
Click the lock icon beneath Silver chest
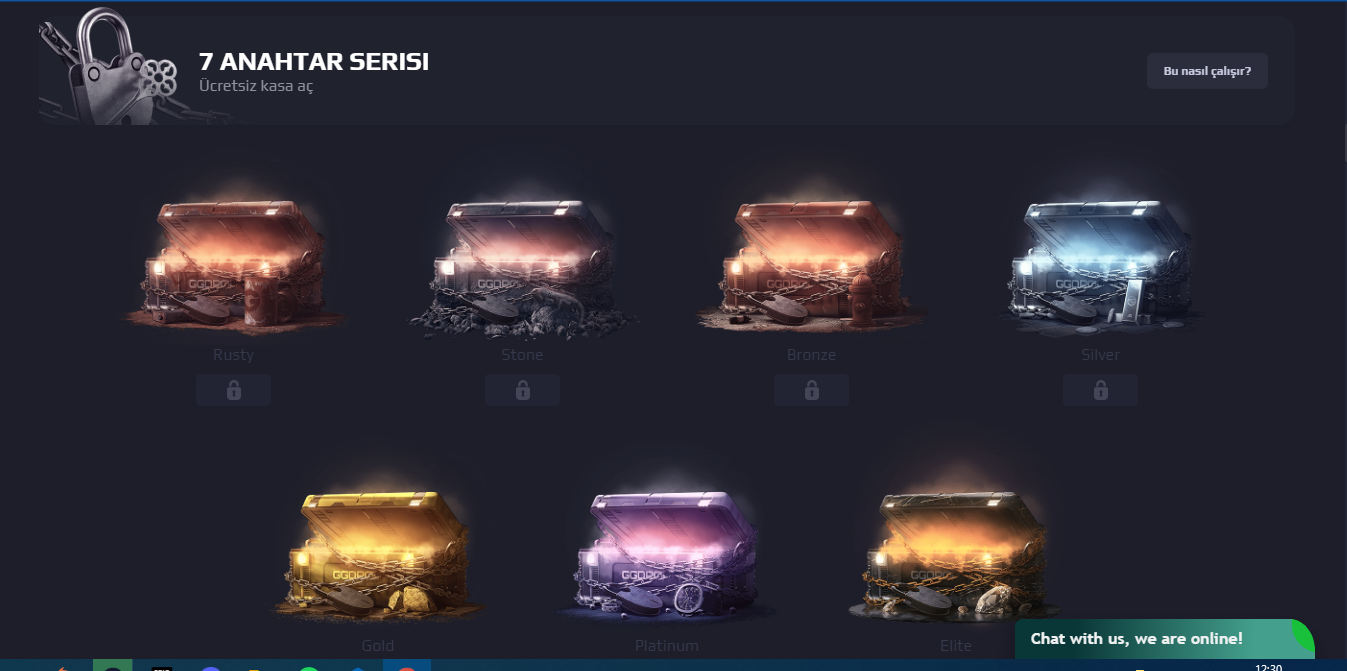[1100, 390]
